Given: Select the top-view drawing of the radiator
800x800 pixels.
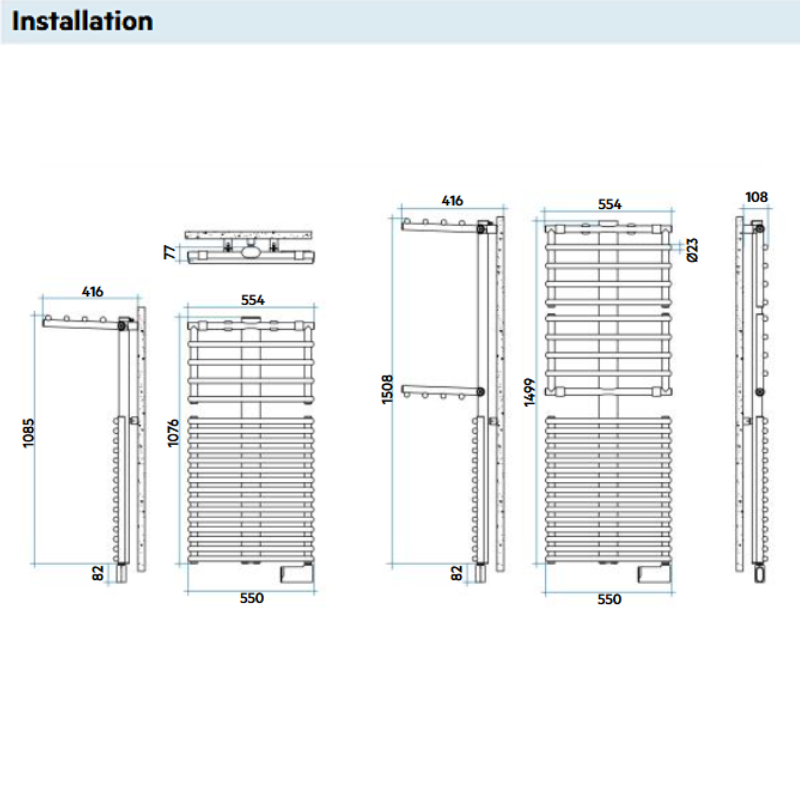Looking at the screenshot, I should (251, 246).
